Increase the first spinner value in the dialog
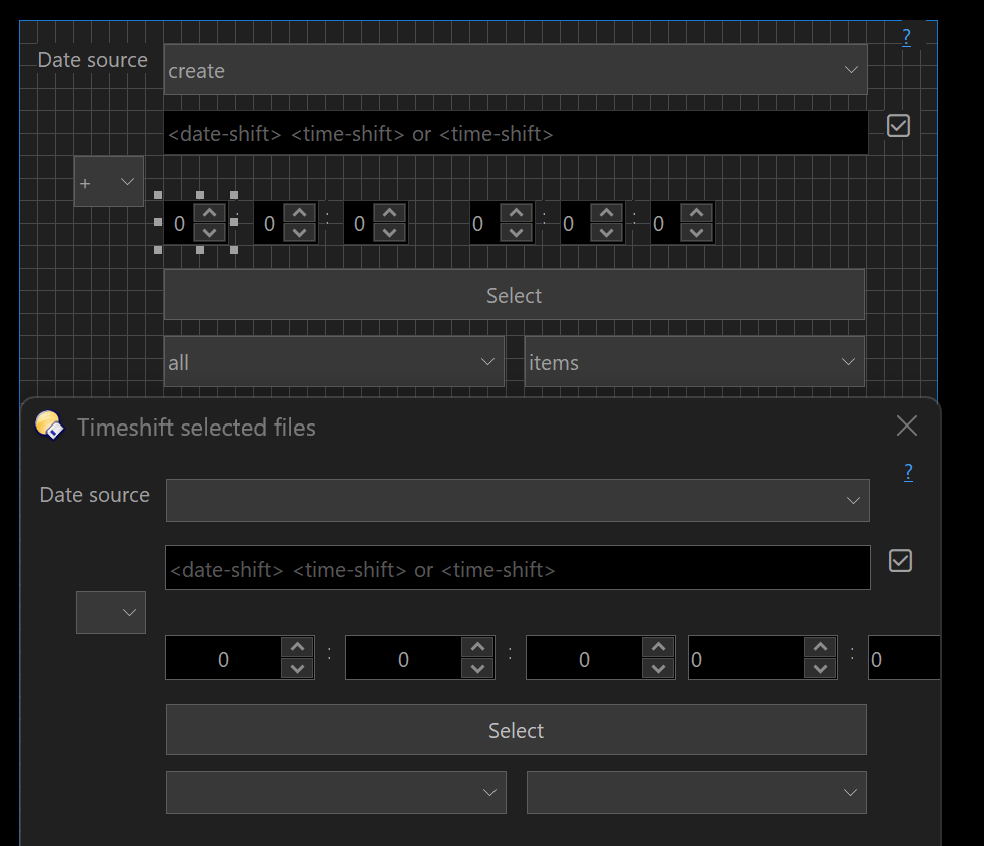 297,647
